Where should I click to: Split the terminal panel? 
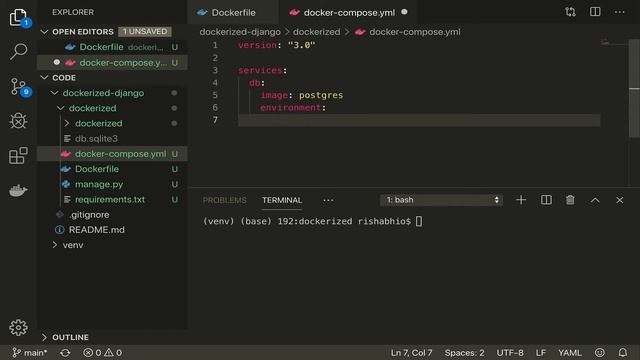(546, 200)
